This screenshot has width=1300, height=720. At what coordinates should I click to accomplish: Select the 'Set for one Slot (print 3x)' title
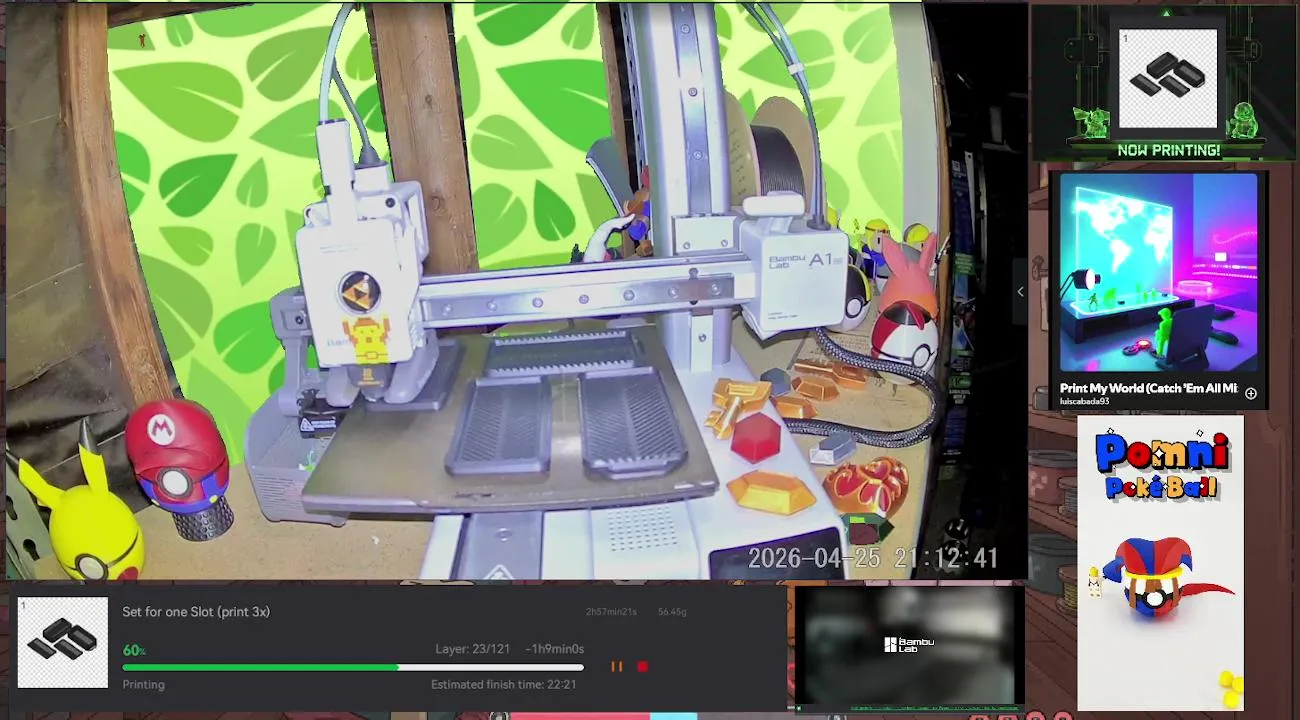click(x=196, y=612)
